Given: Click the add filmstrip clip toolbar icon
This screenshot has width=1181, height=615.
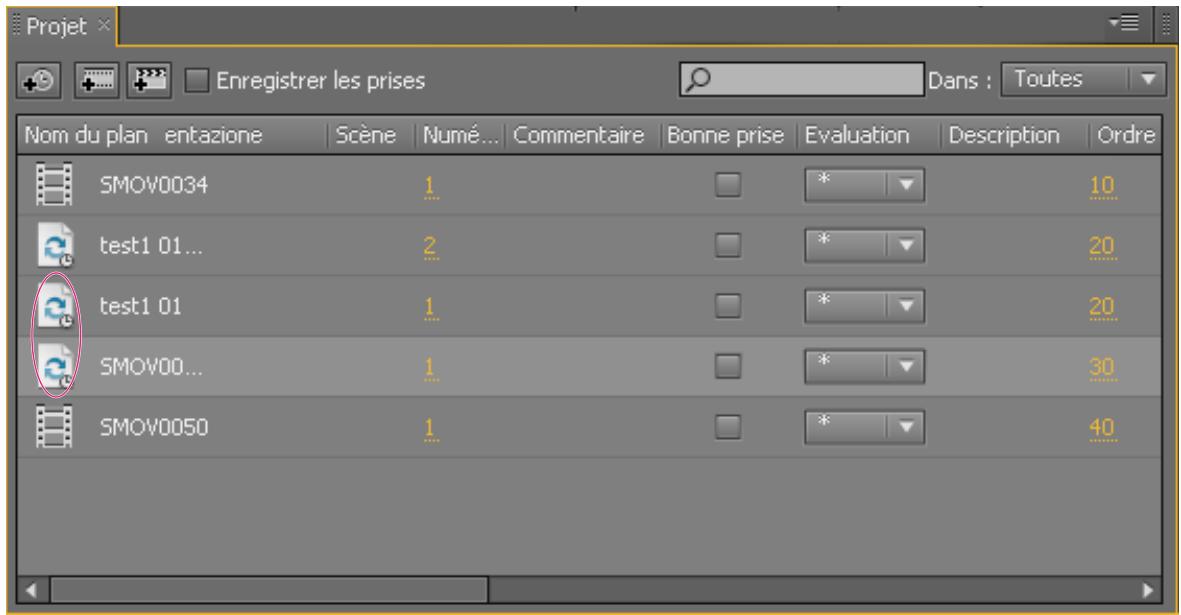Looking at the screenshot, I should 96,81.
